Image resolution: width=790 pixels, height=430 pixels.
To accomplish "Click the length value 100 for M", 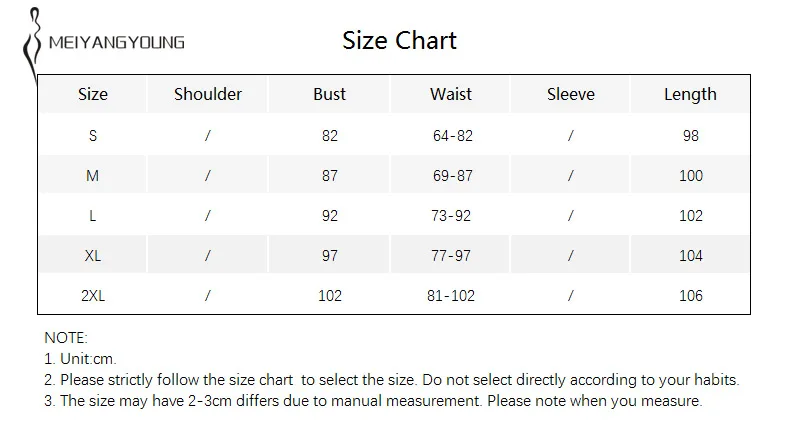I will tap(691, 175).
